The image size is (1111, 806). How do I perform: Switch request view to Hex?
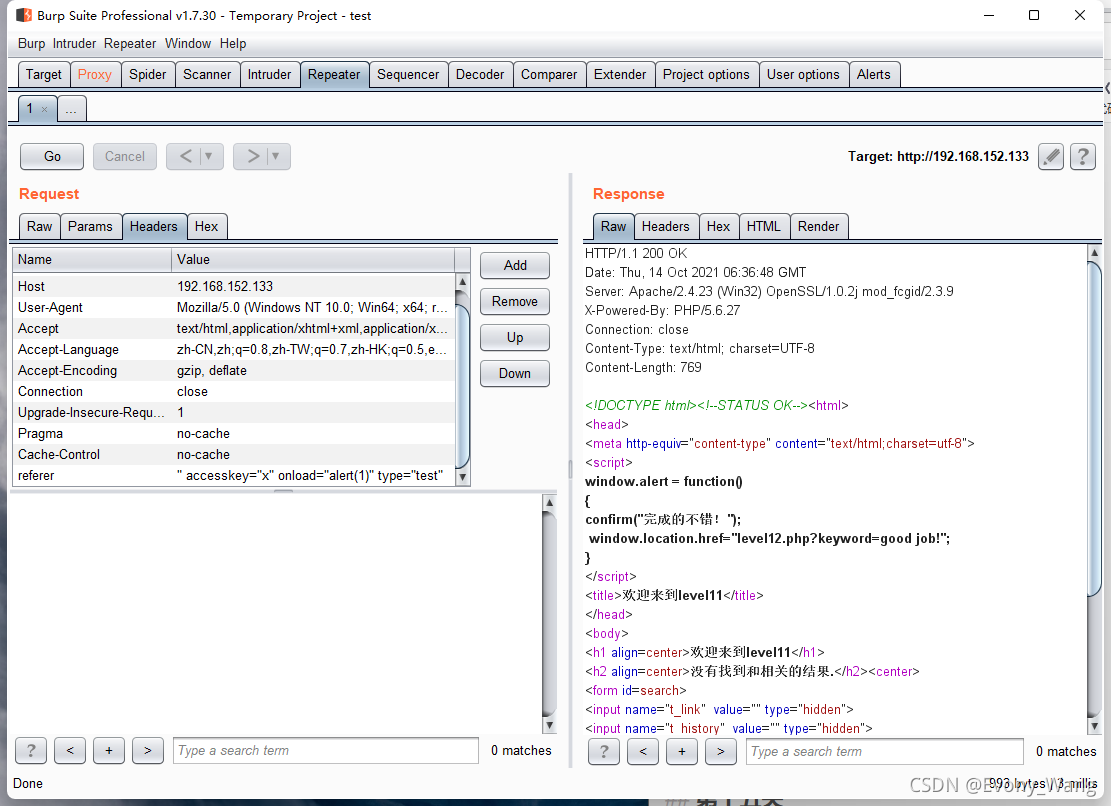[x=206, y=227]
